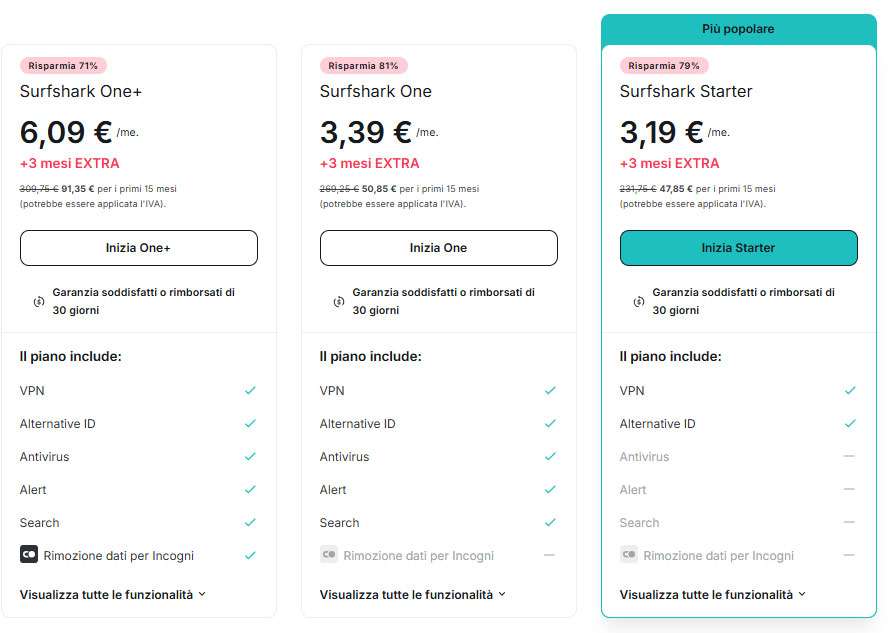Click Antivirus dash in Surfshark Starter plan

tap(849, 456)
